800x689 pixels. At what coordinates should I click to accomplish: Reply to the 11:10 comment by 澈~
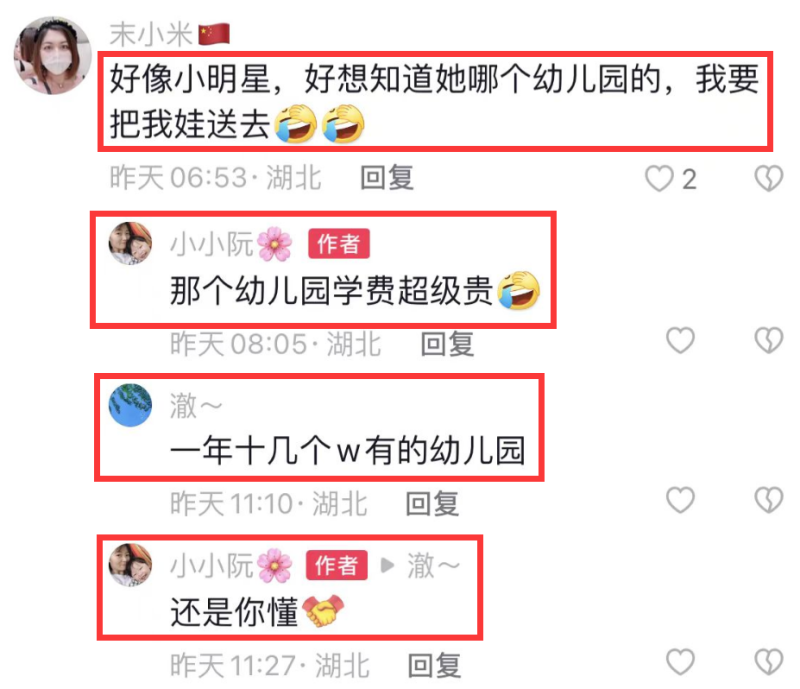pos(432,504)
